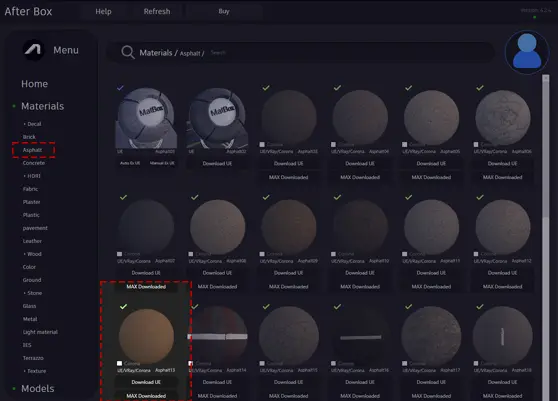
Task: Select the orange Asphalt13 material sphere
Action: click(146, 336)
